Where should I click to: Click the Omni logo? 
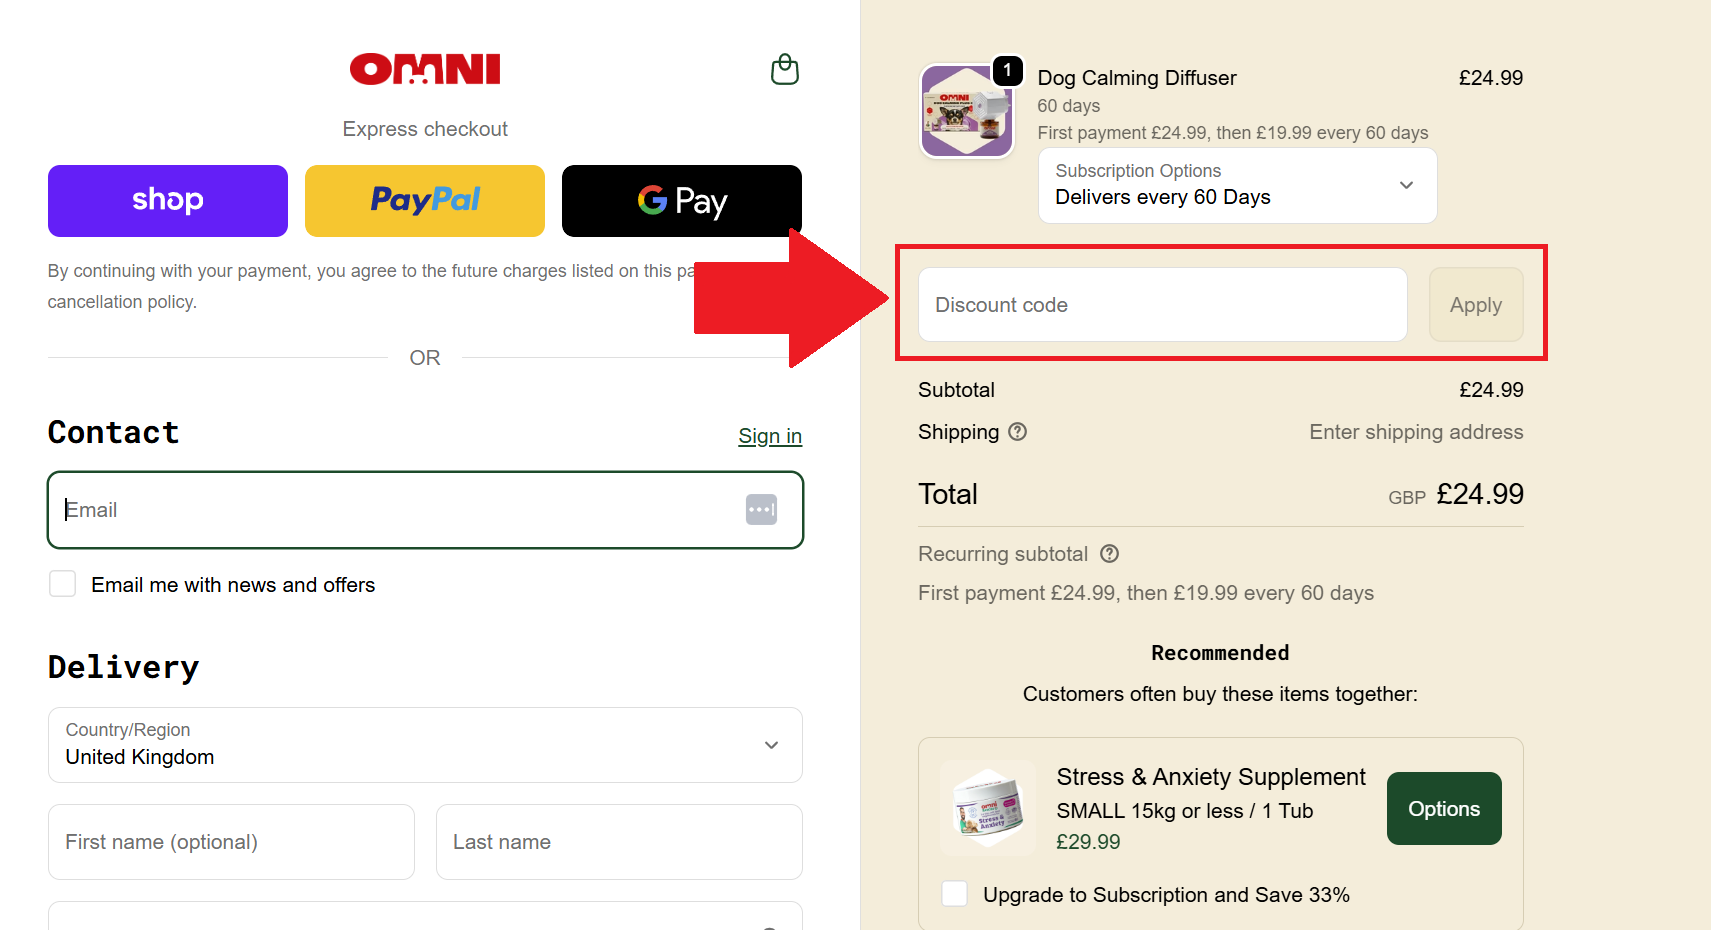[x=424, y=69]
